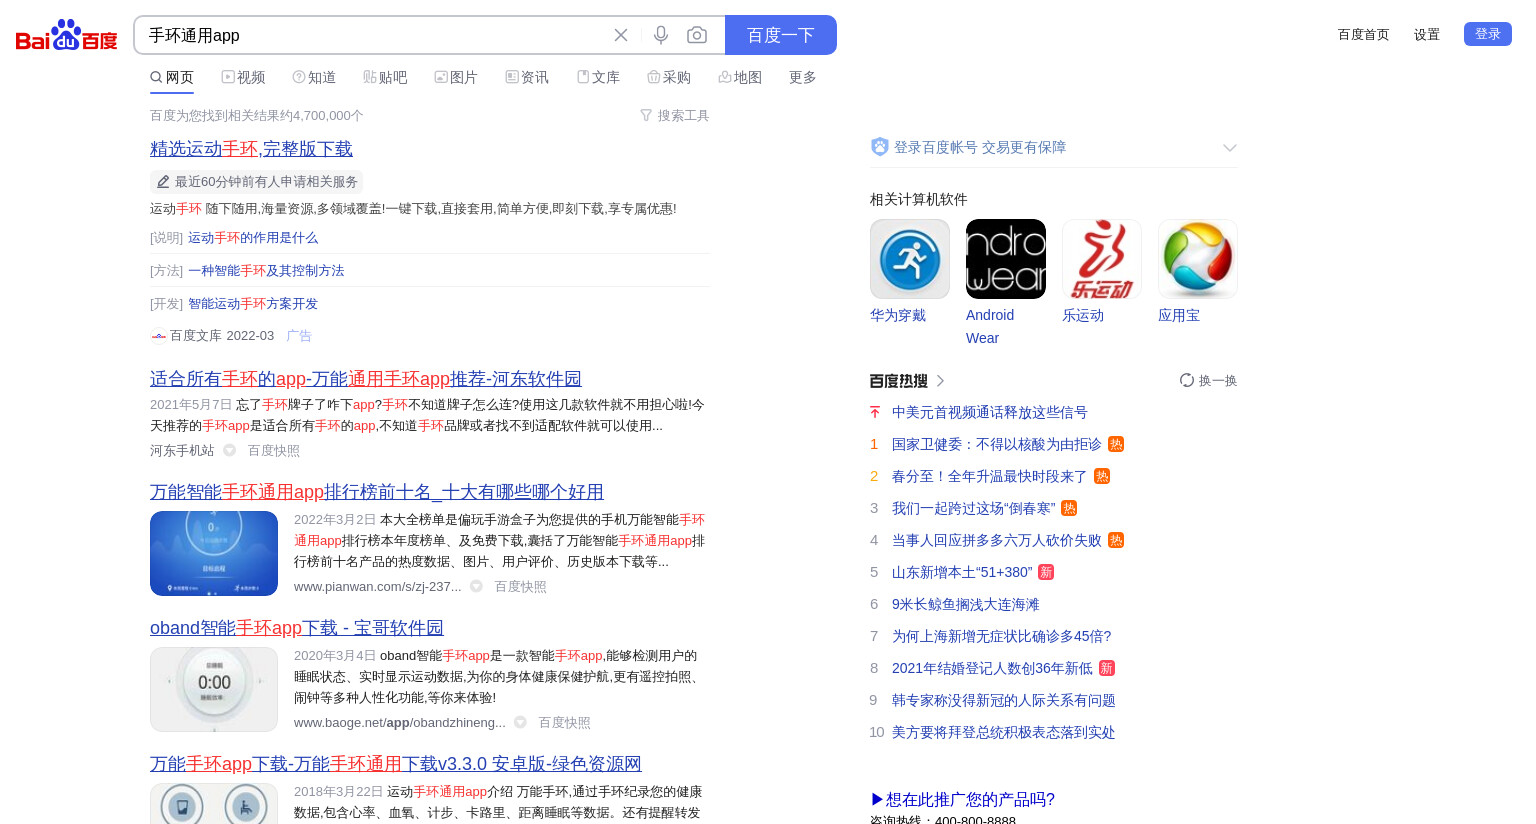Open result 万能手环app下载 v3.3.0 安卓版
The width and height of the screenshot is (1536, 824).
(x=396, y=763)
